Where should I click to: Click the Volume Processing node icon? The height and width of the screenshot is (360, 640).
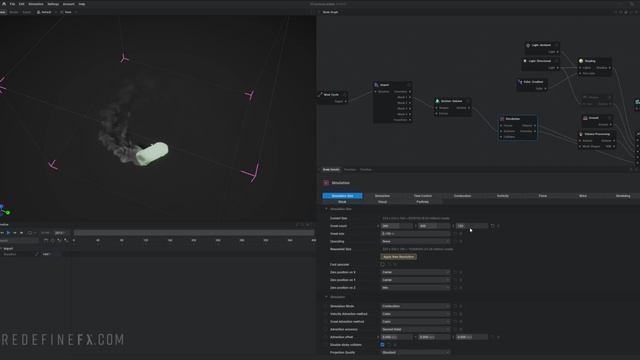581,134
